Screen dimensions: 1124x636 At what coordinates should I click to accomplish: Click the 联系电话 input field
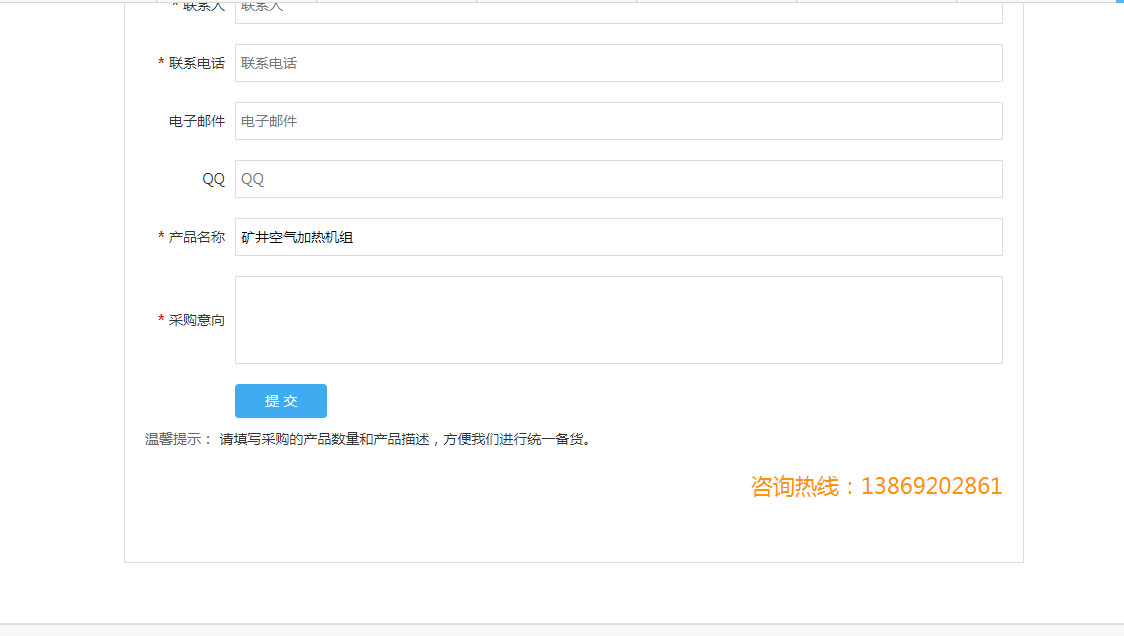click(x=618, y=63)
